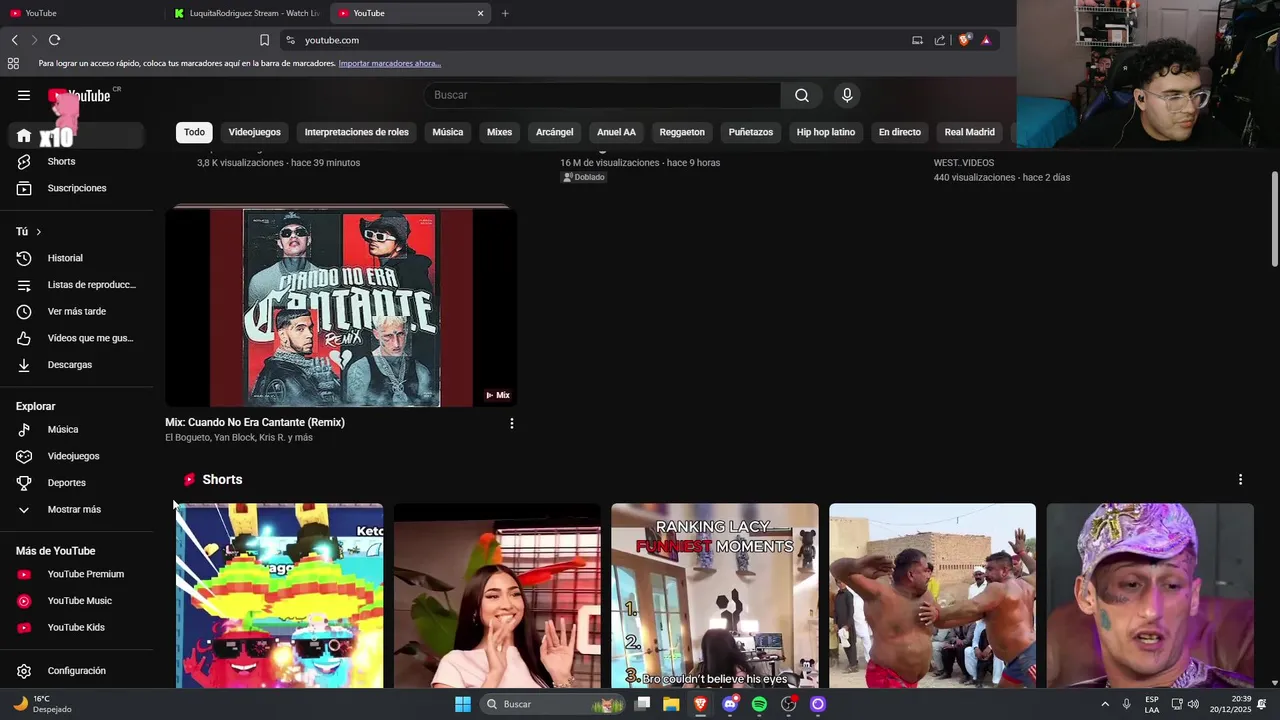Open Ver más tarde in sidebar
This screenshot has height=720, width=1280.
(x=77, y=311)
